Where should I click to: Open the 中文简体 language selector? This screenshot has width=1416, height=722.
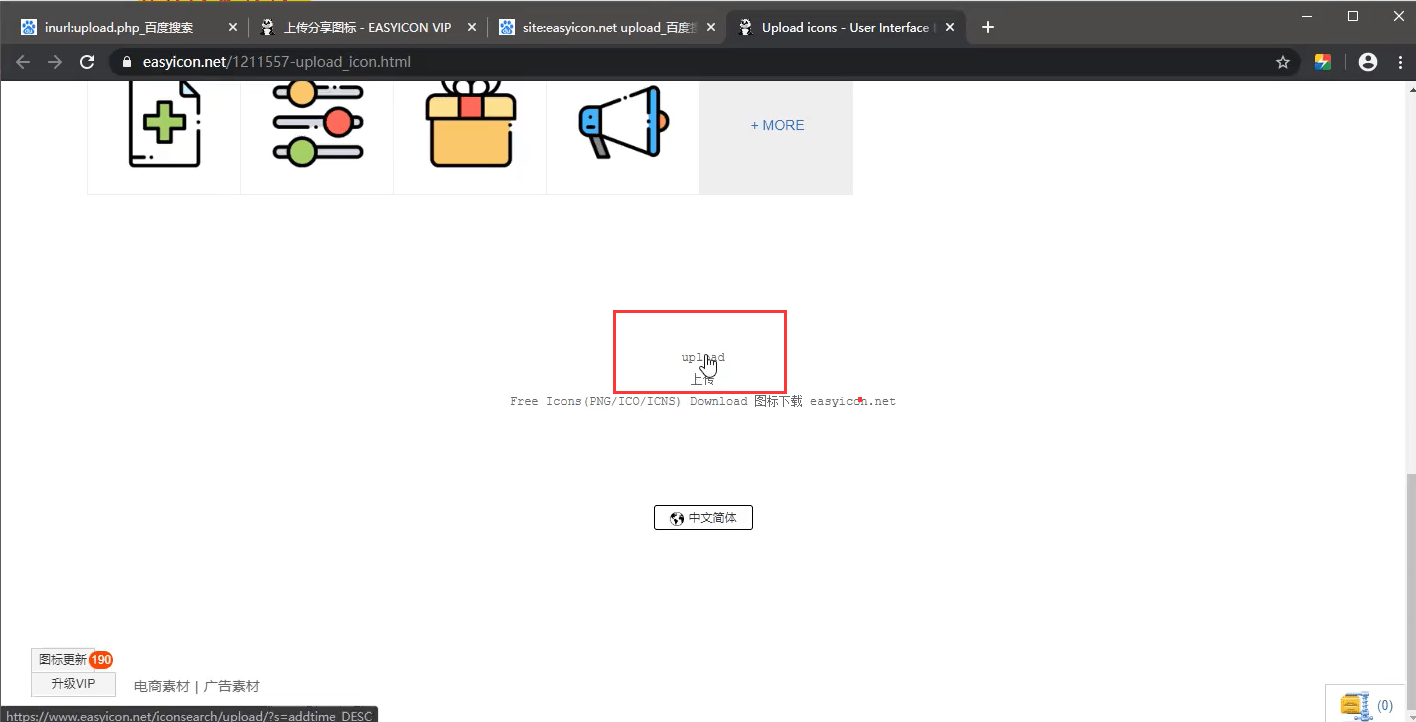tap(703, 518)
